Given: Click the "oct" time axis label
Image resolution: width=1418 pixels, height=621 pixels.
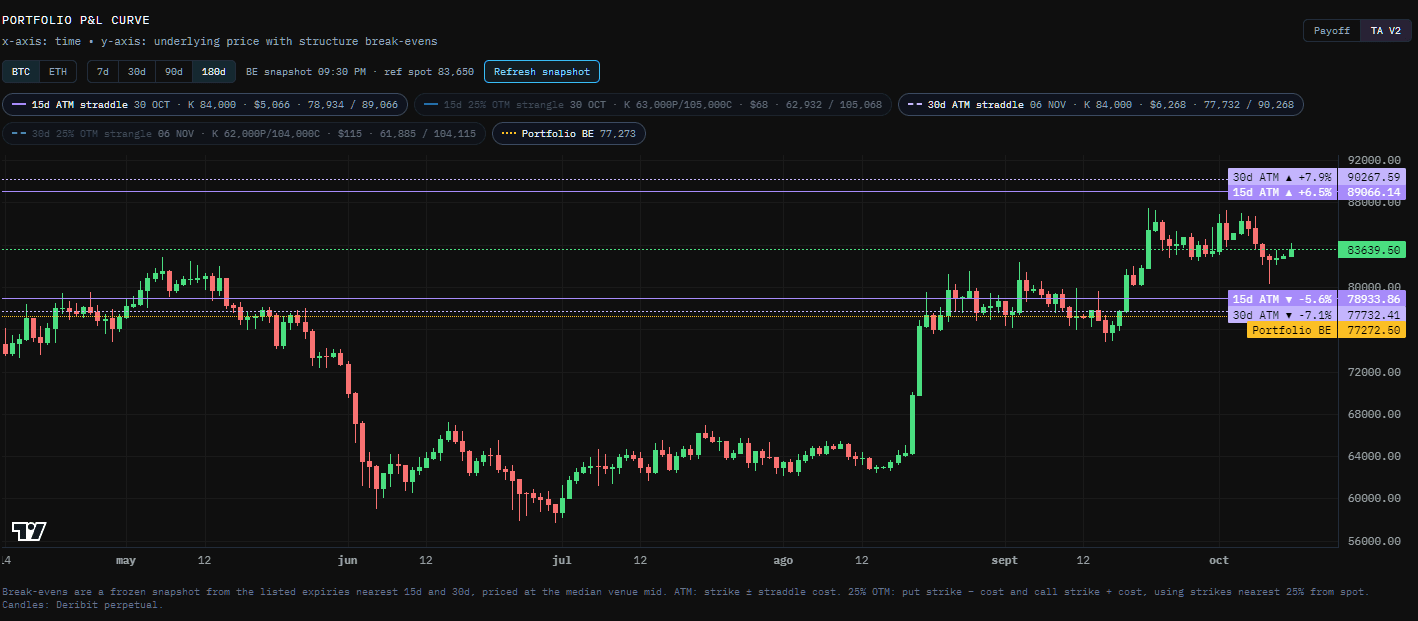Looking at the screenshot, I should (1219, 560).
